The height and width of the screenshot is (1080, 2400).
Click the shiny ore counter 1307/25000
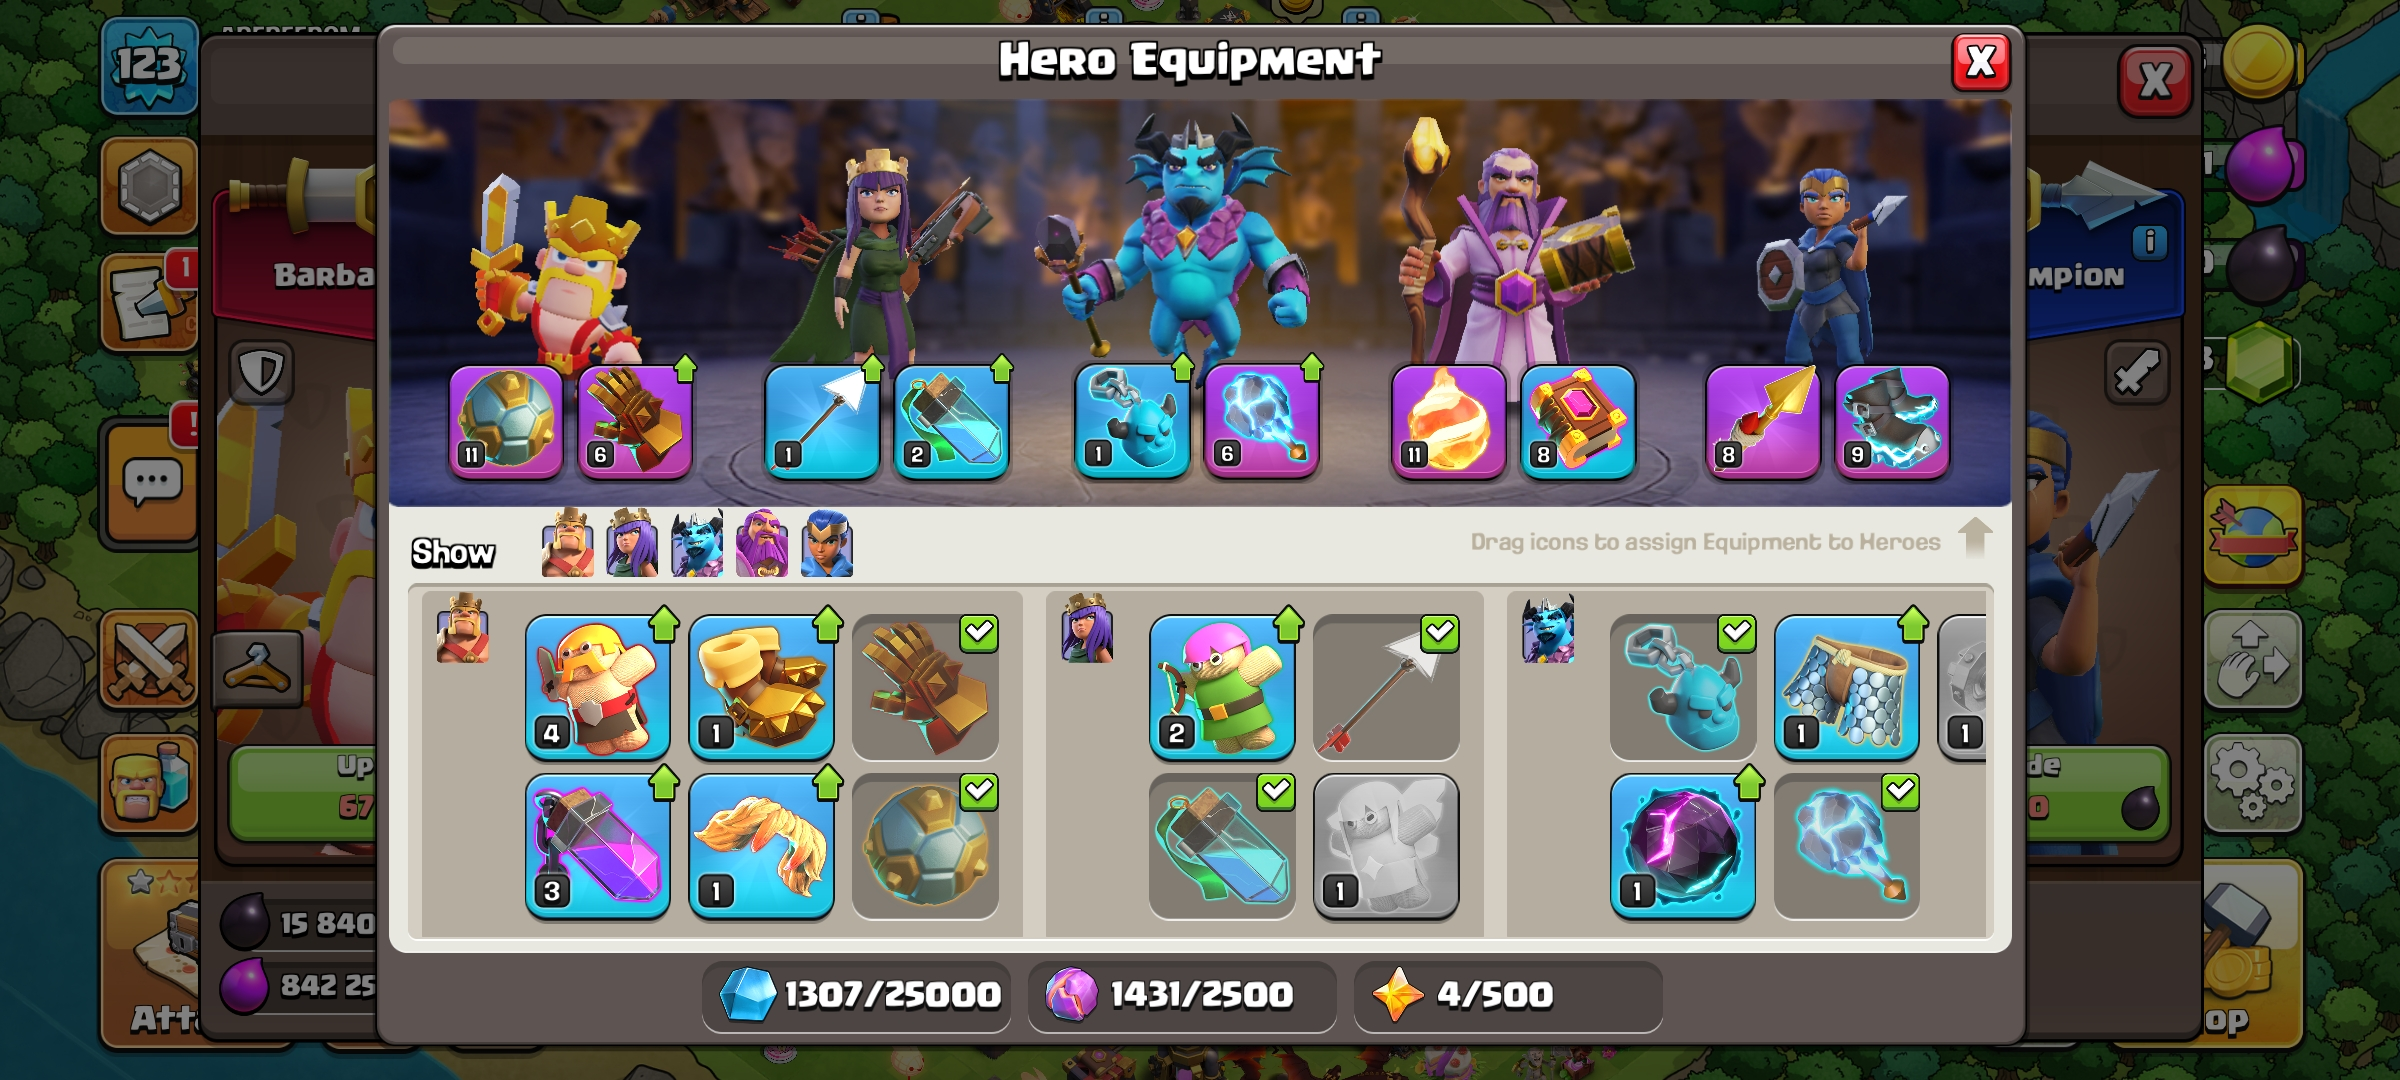pyautogui.click(x=857, y=995)
